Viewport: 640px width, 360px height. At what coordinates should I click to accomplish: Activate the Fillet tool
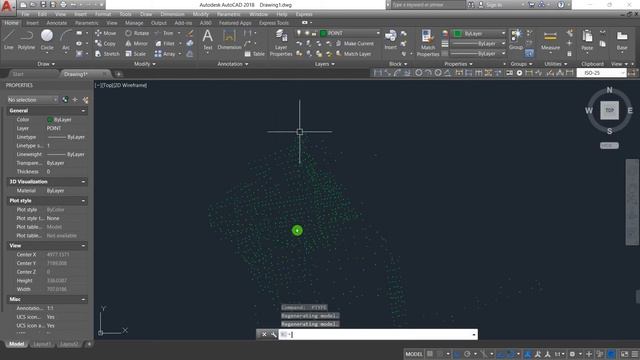[x=165, y=43]
